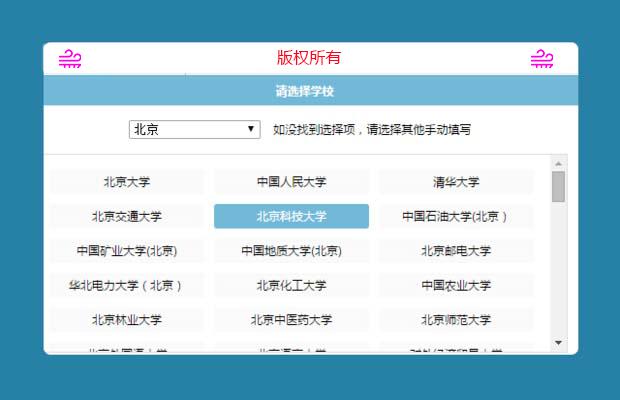Choose 北京师范大学

[x=456, y=319]
